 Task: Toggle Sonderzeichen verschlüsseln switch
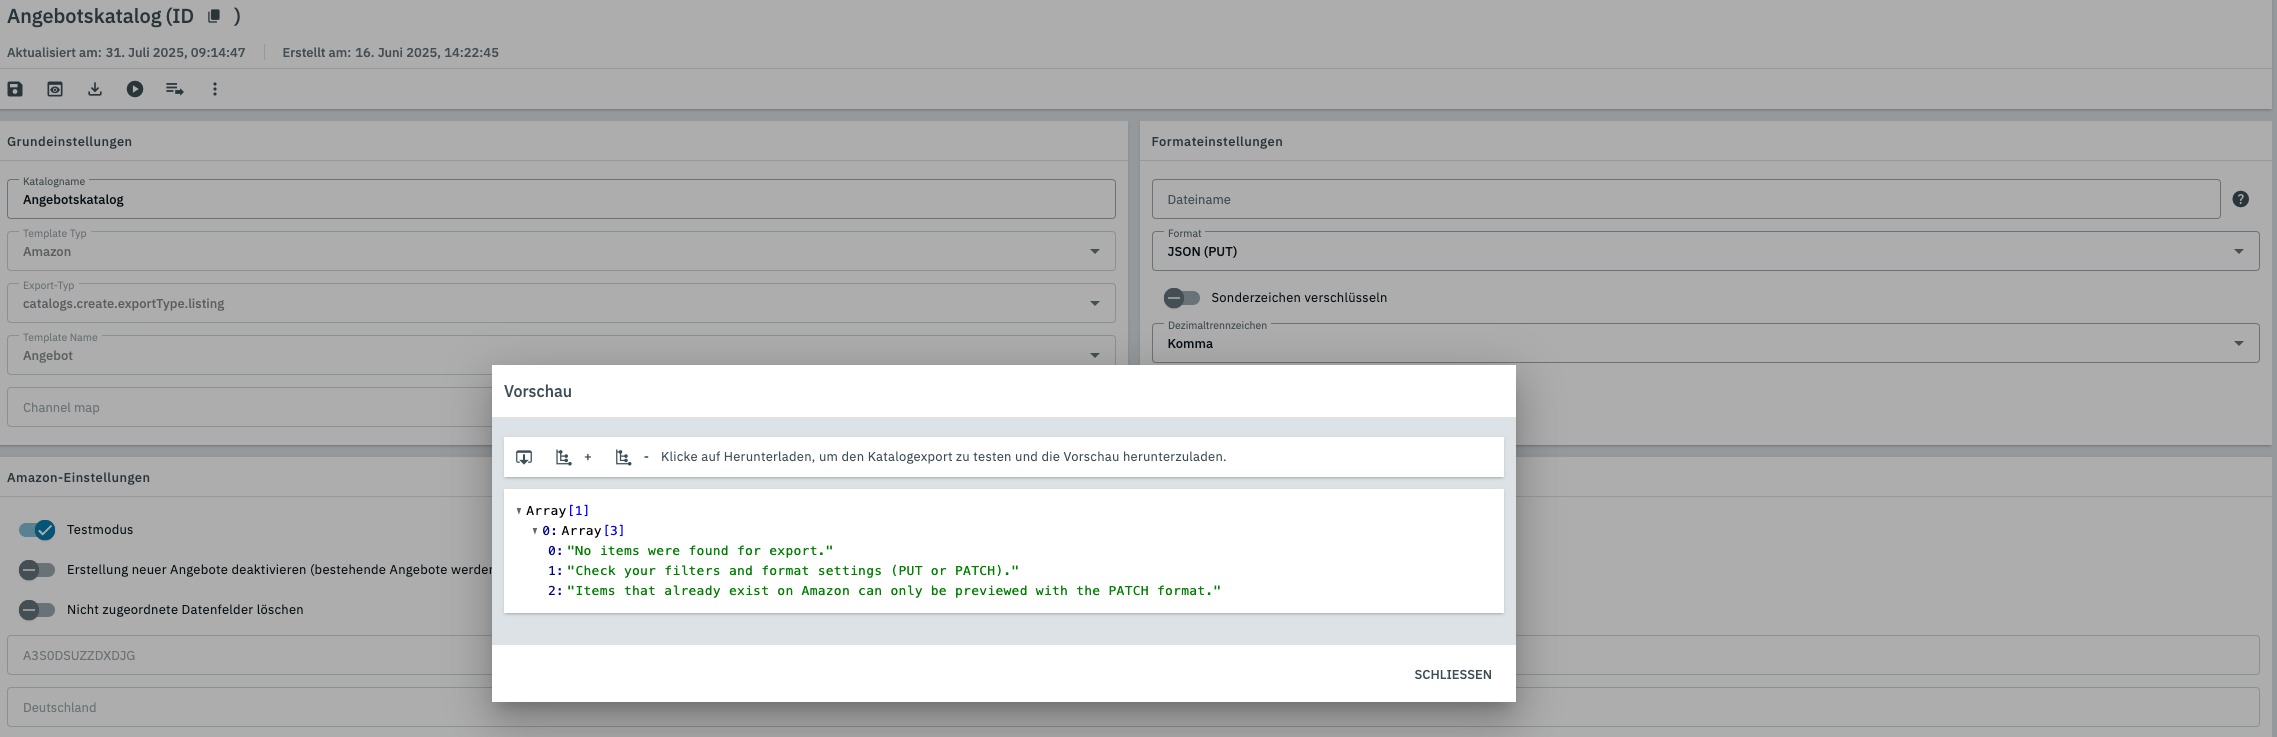(x=1181, y=298)
